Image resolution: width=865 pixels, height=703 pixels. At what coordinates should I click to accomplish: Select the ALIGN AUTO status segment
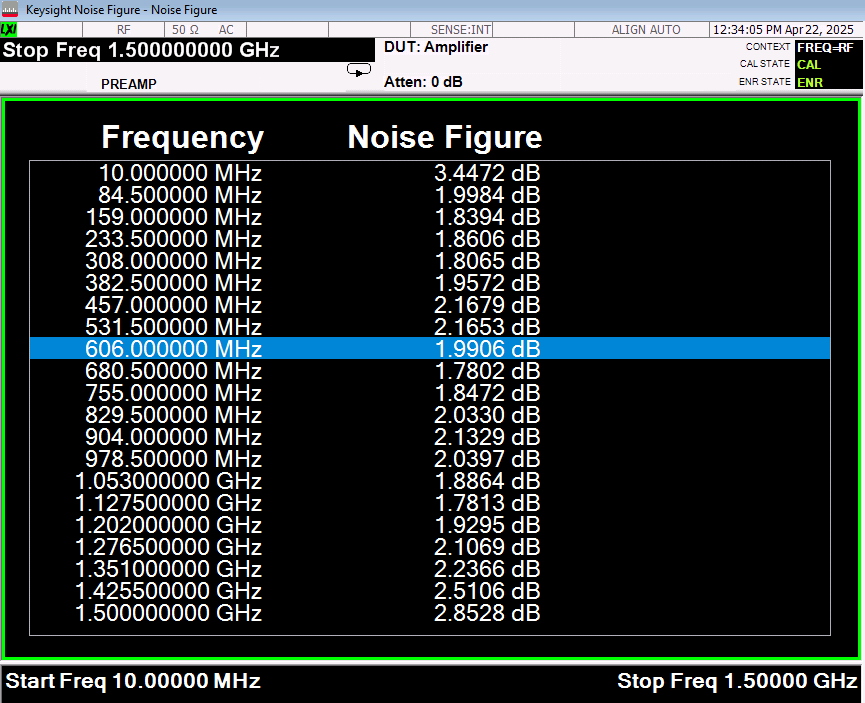646,30
